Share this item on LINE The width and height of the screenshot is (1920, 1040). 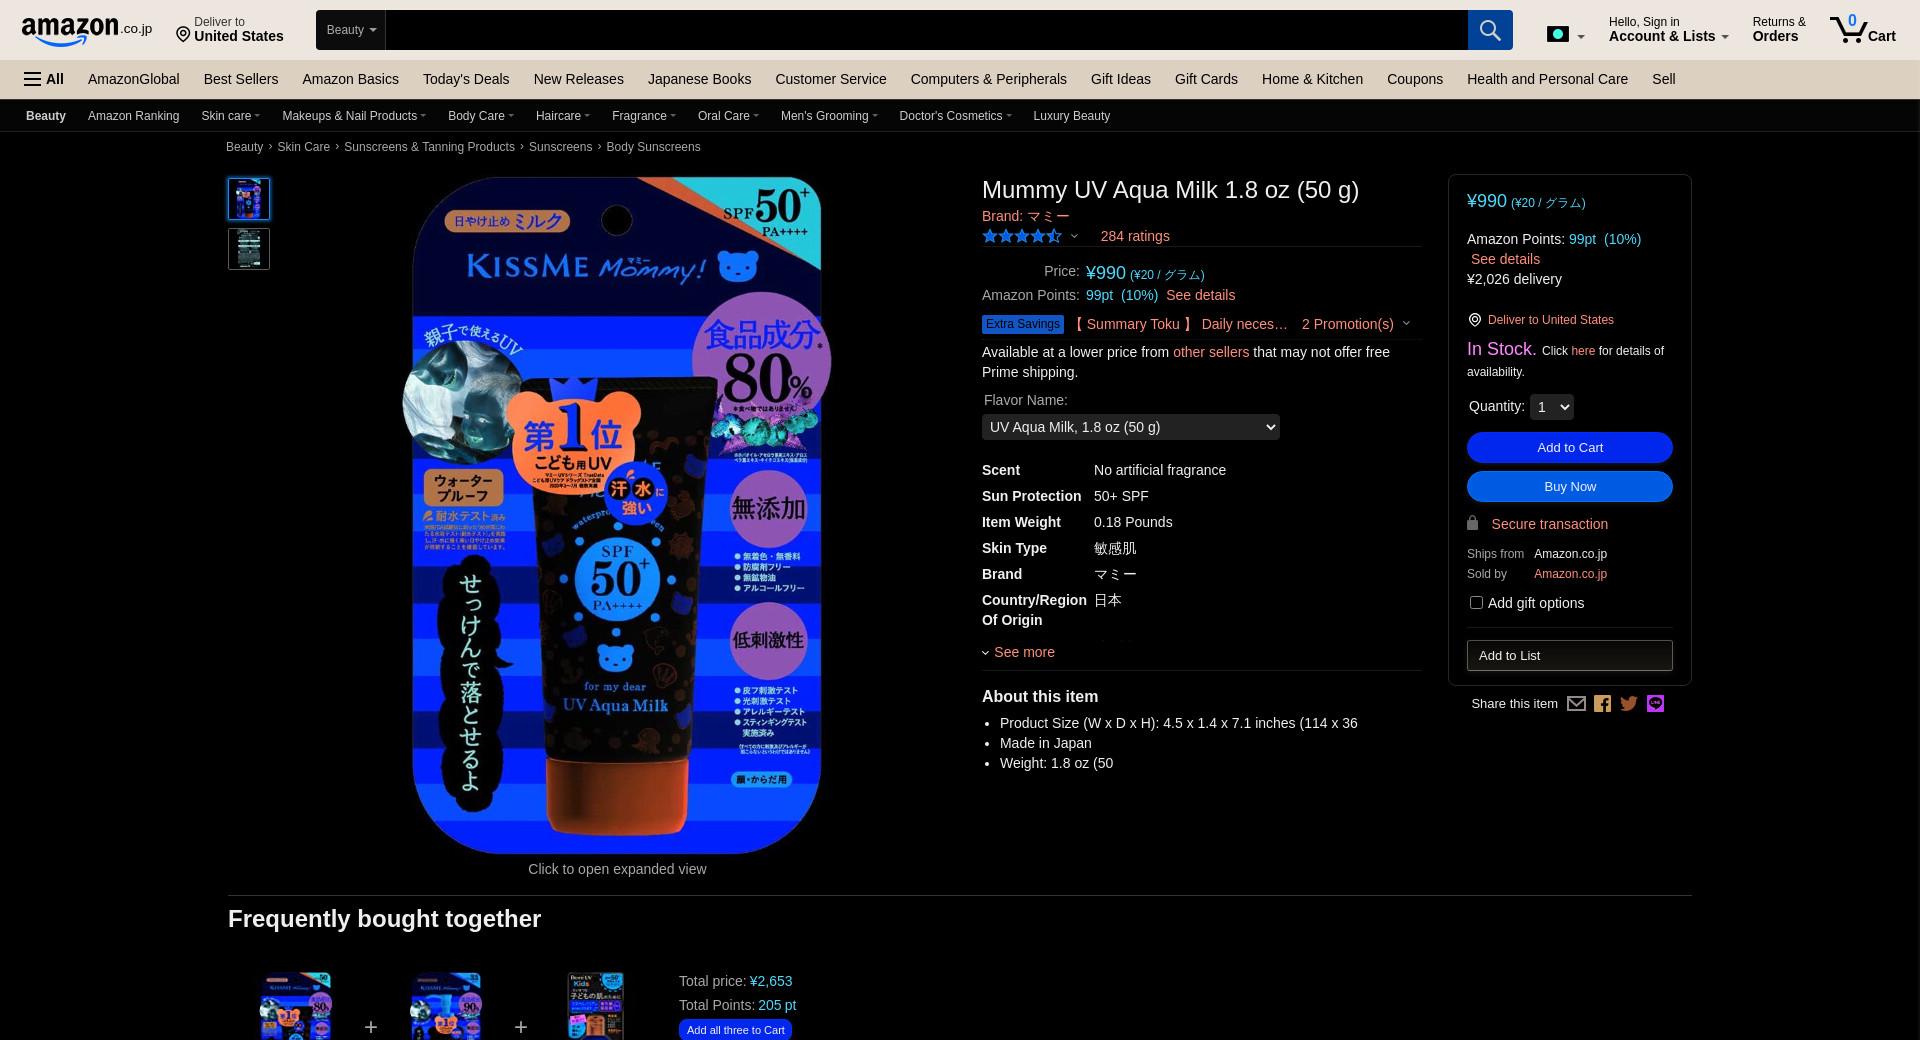[1655, 704]
